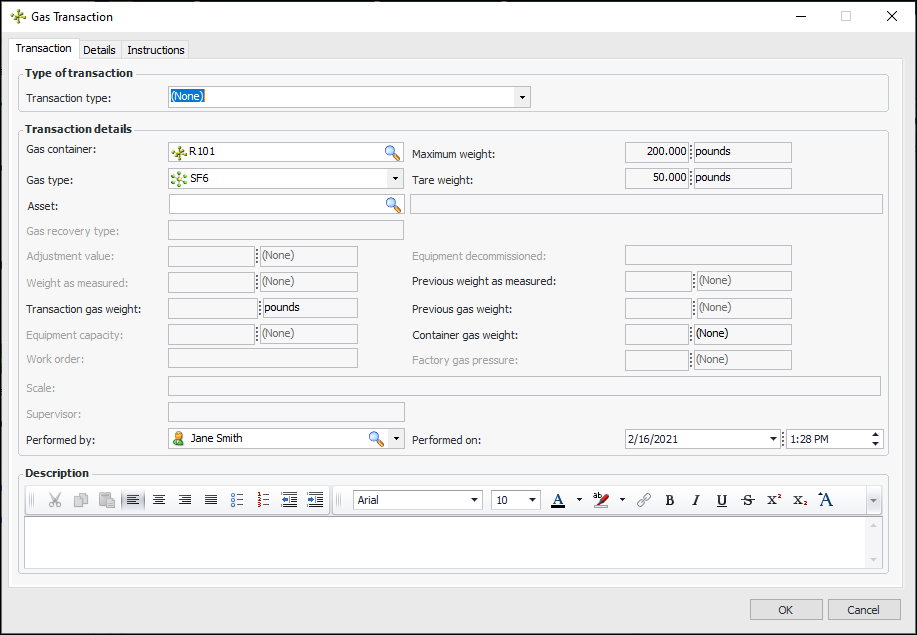Switch to the Details tab

pyautogui.click(x=99, y=50)
